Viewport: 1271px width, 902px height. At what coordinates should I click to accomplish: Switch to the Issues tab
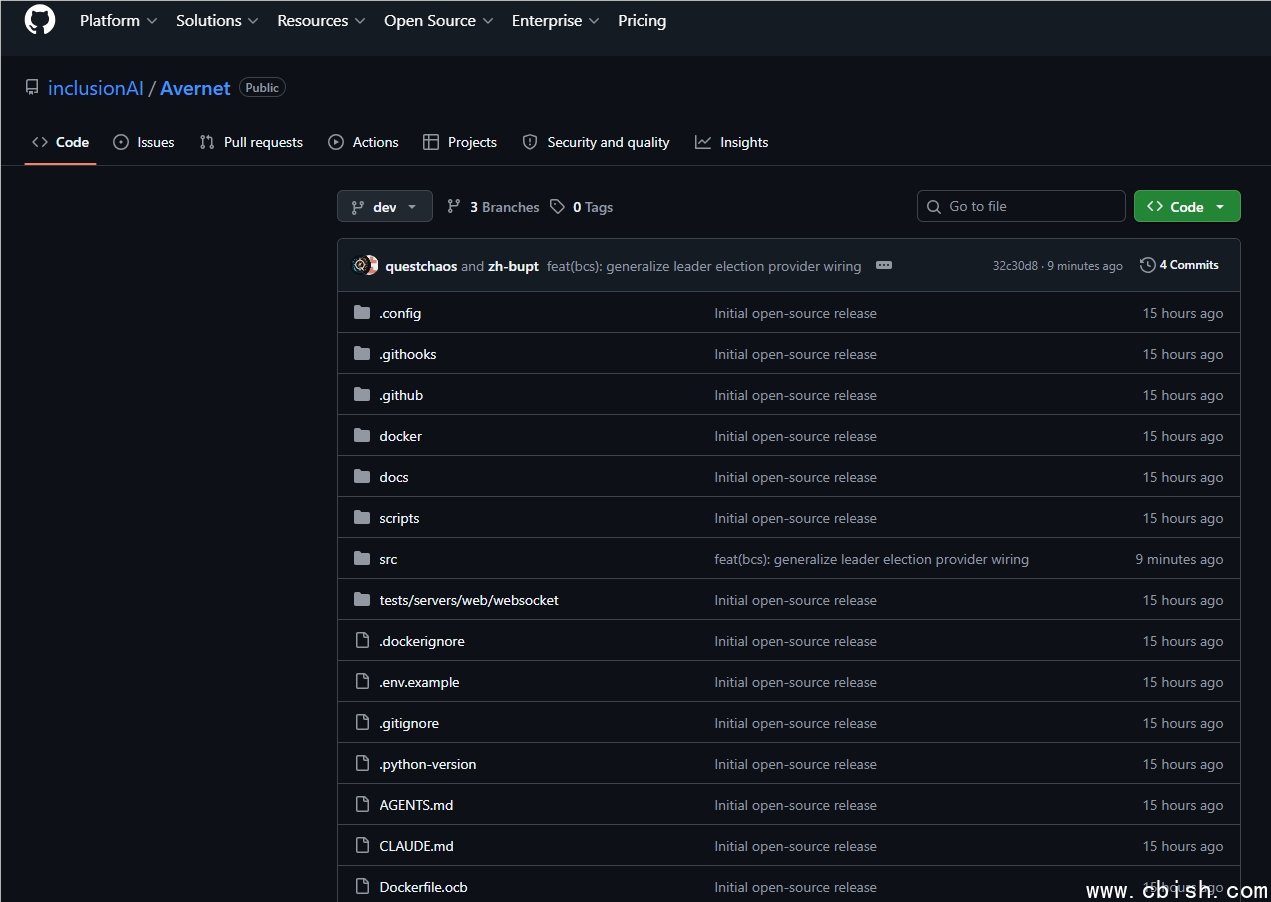pyautogui.click(x=144, y=142)
